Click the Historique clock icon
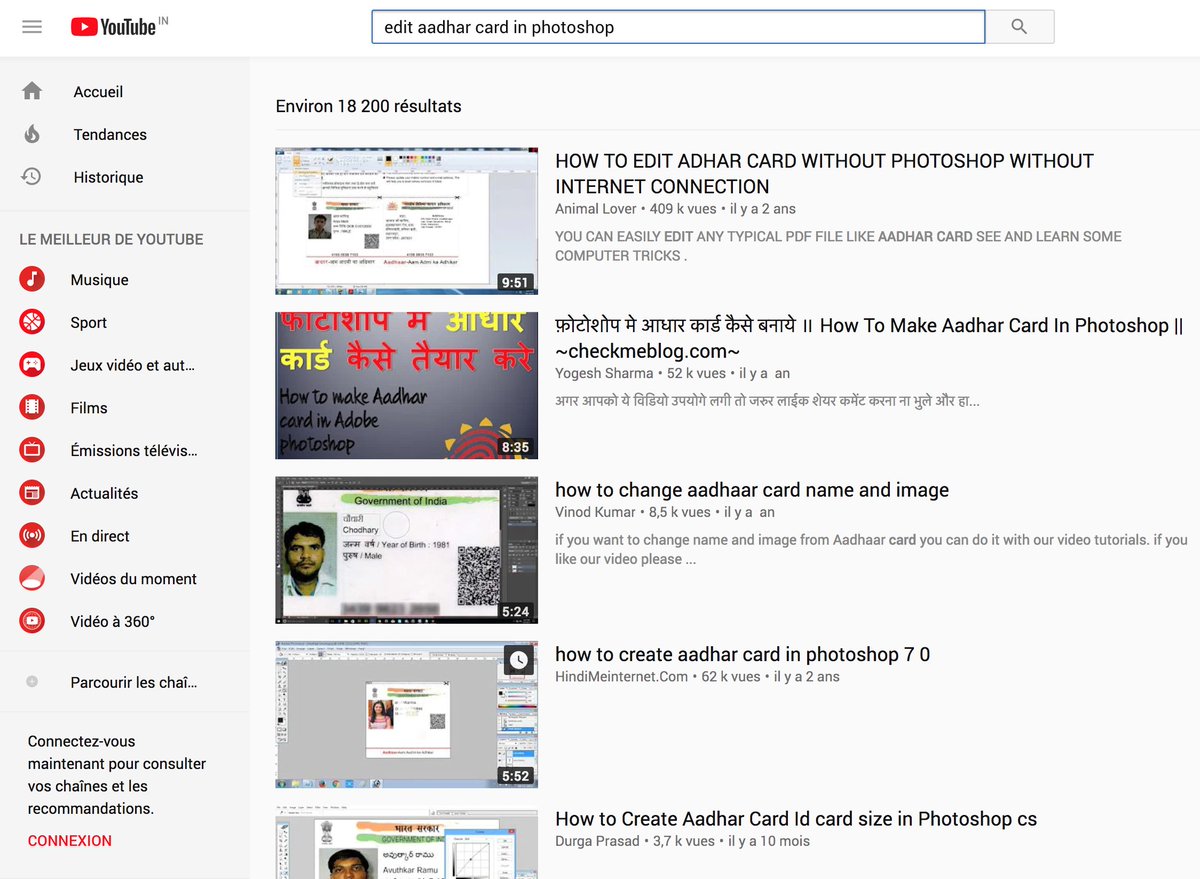This screenshot has height=879, width=1200. click(x=32, y=177)
